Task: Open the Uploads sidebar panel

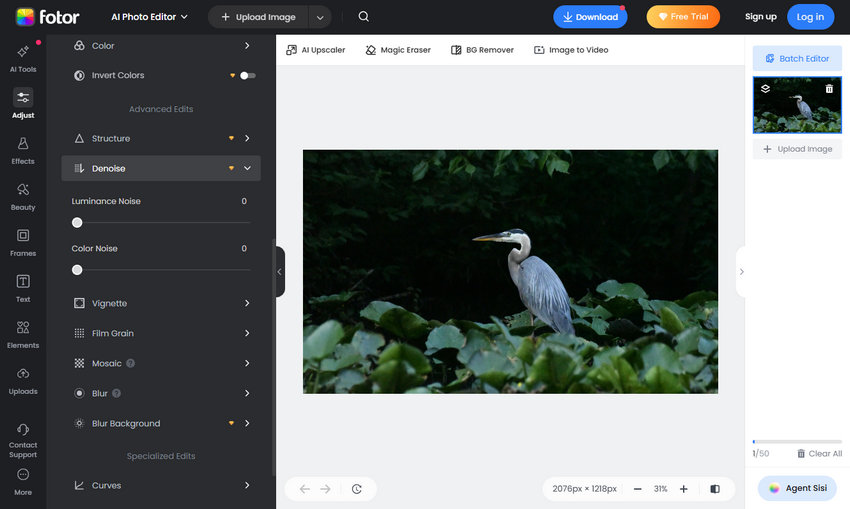Action: click(23, 381)
